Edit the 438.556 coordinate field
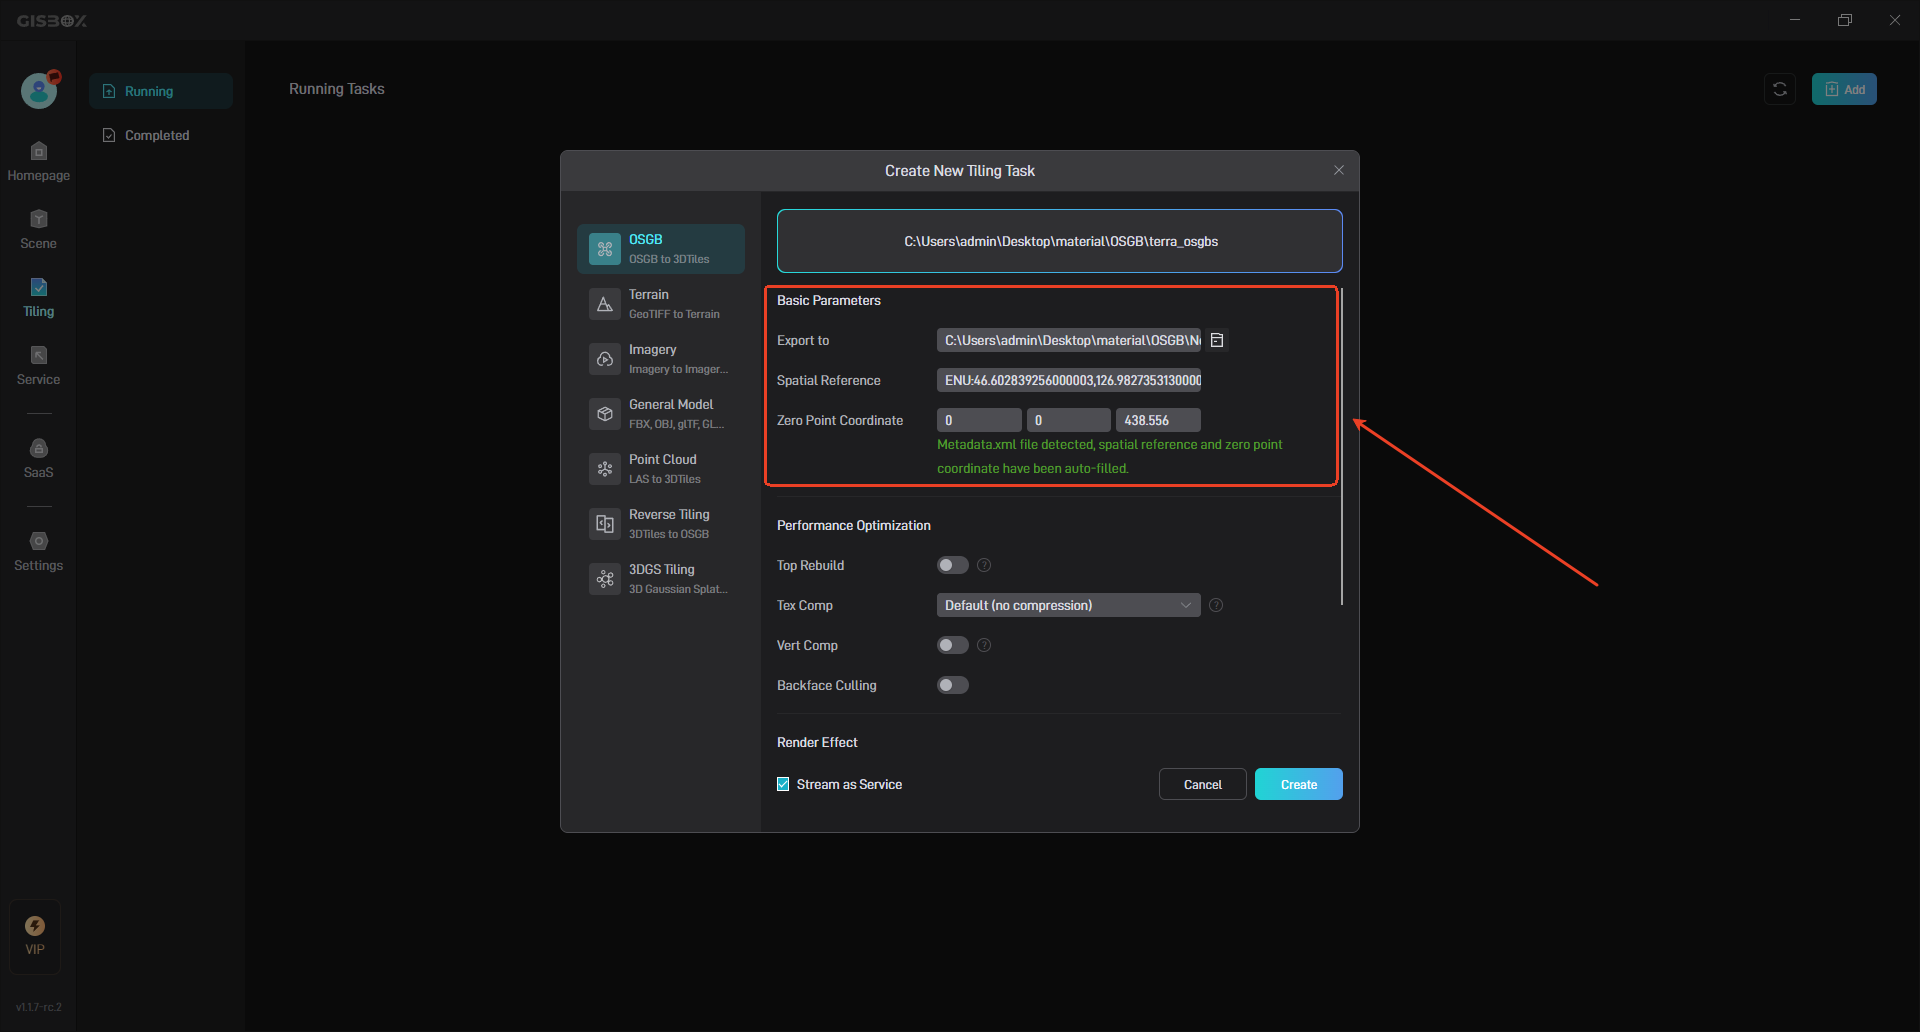Viewport: 1920px width, 1032px height. (x=1158, y=420)
